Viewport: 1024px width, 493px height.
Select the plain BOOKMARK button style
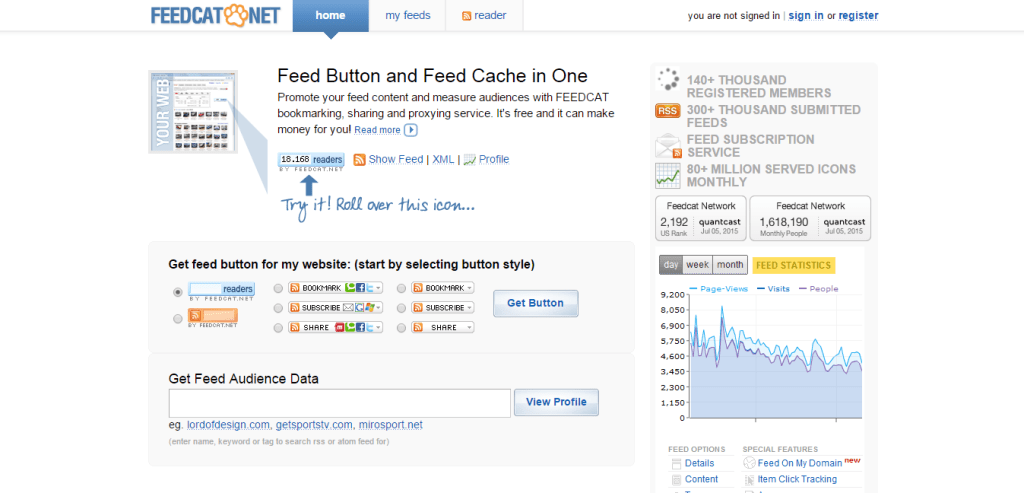pyautogui.click(x=401, y=288)
